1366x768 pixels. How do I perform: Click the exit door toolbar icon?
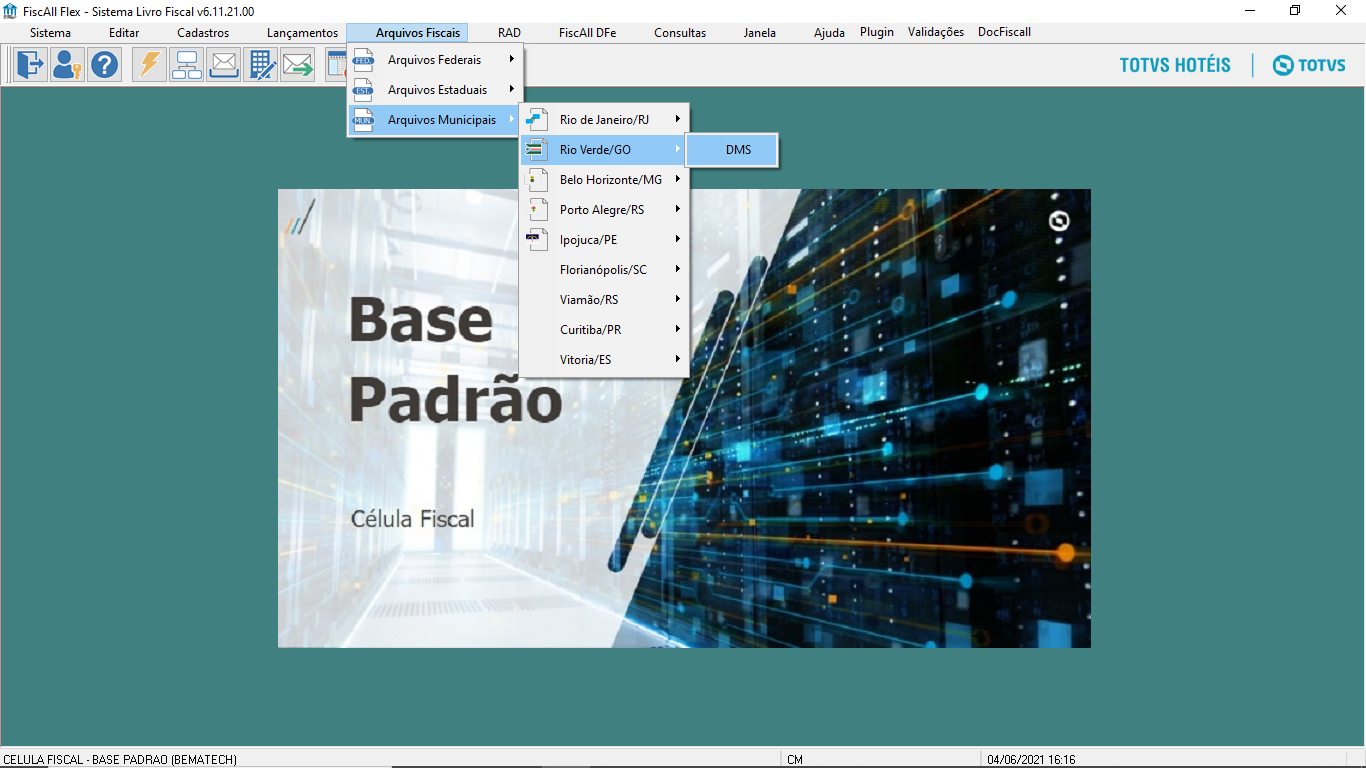click(29, 65)
